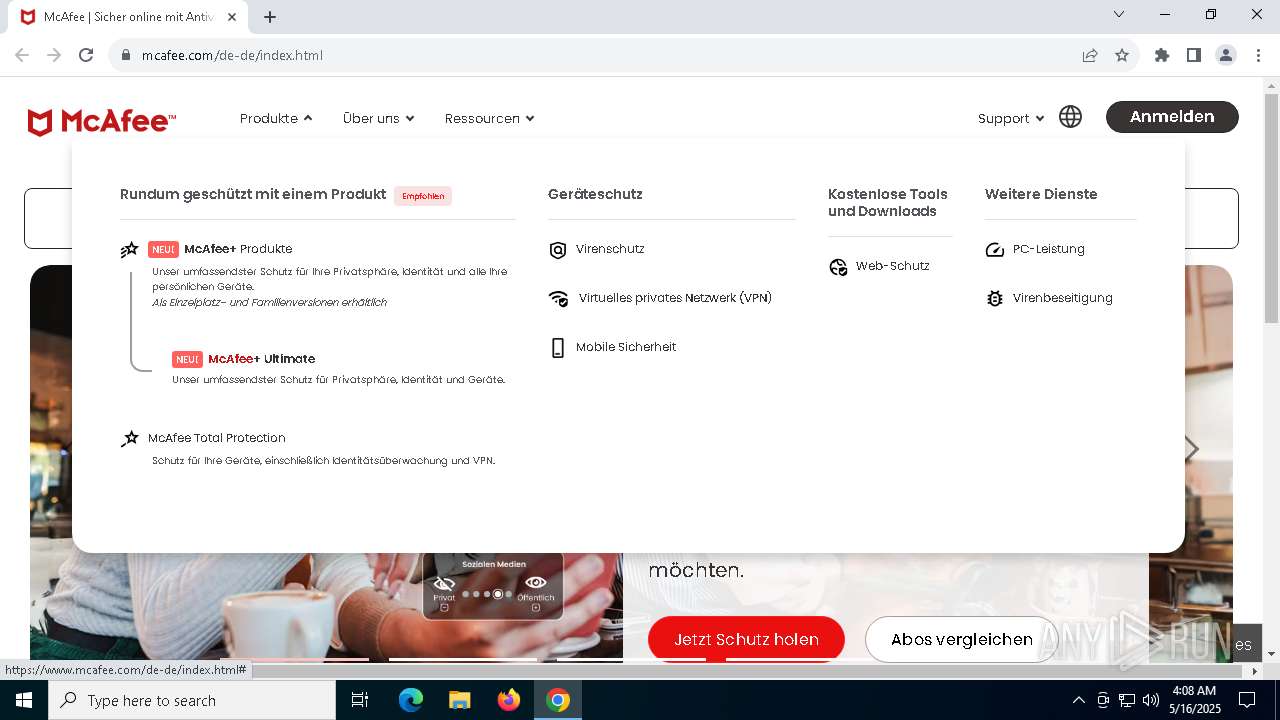
Task: Open the Web-Schutz link
Action: tap(893, 266)
